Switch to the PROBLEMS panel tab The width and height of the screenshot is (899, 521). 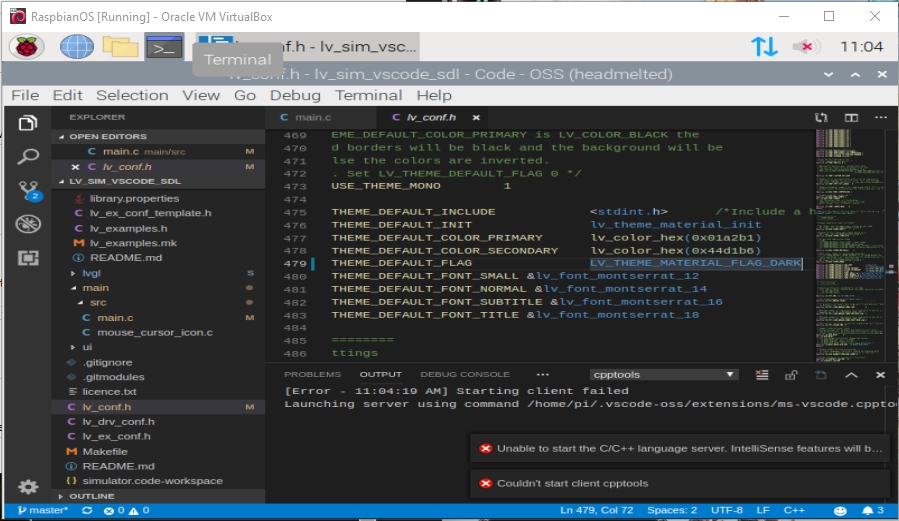(x=313, y=375)
